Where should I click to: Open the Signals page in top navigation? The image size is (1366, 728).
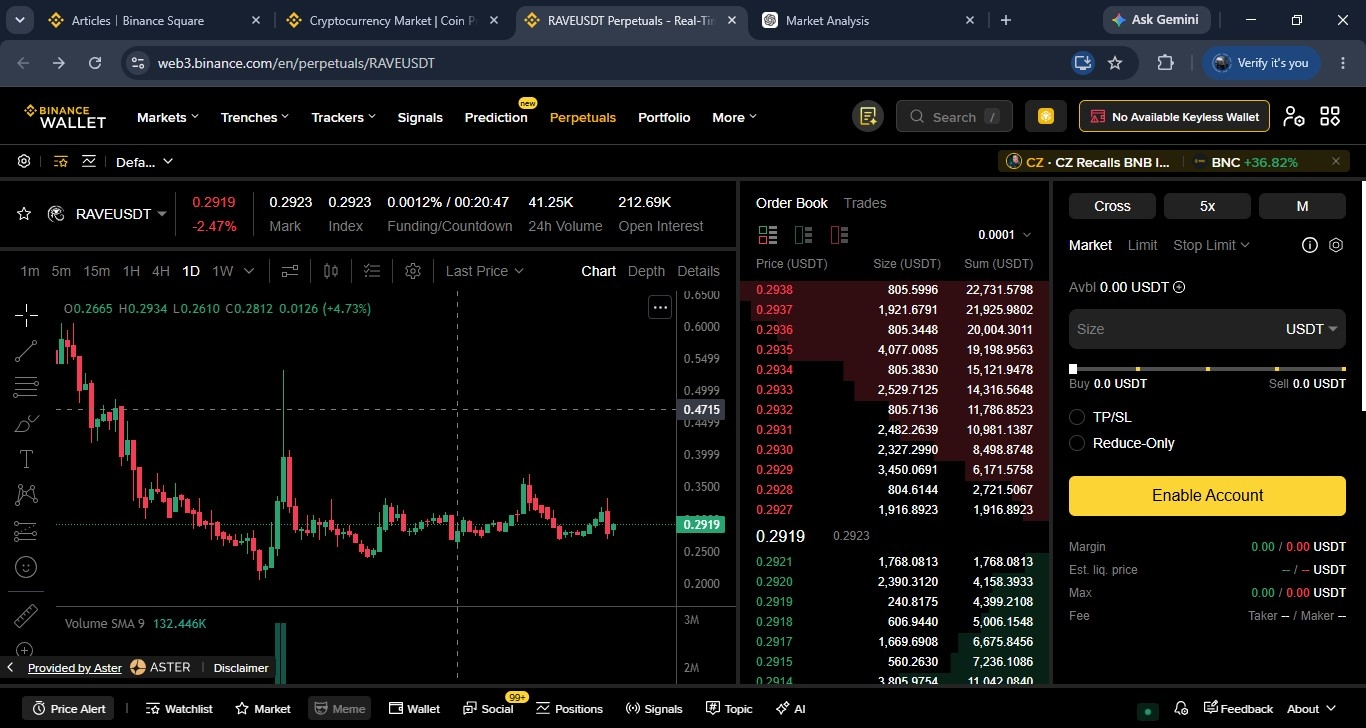click(420, 117)
